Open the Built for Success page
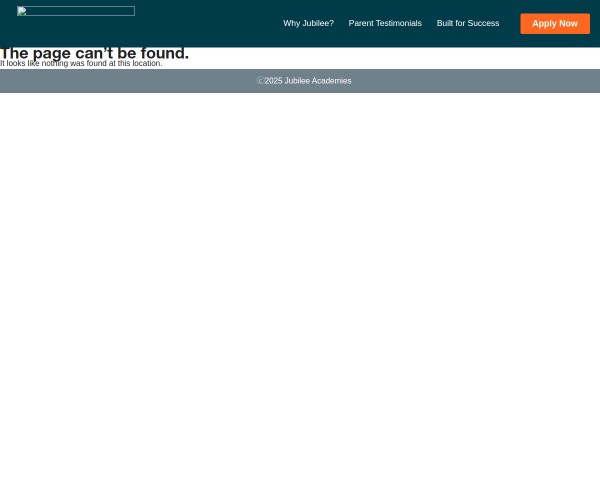 click(x=468, y=23)
